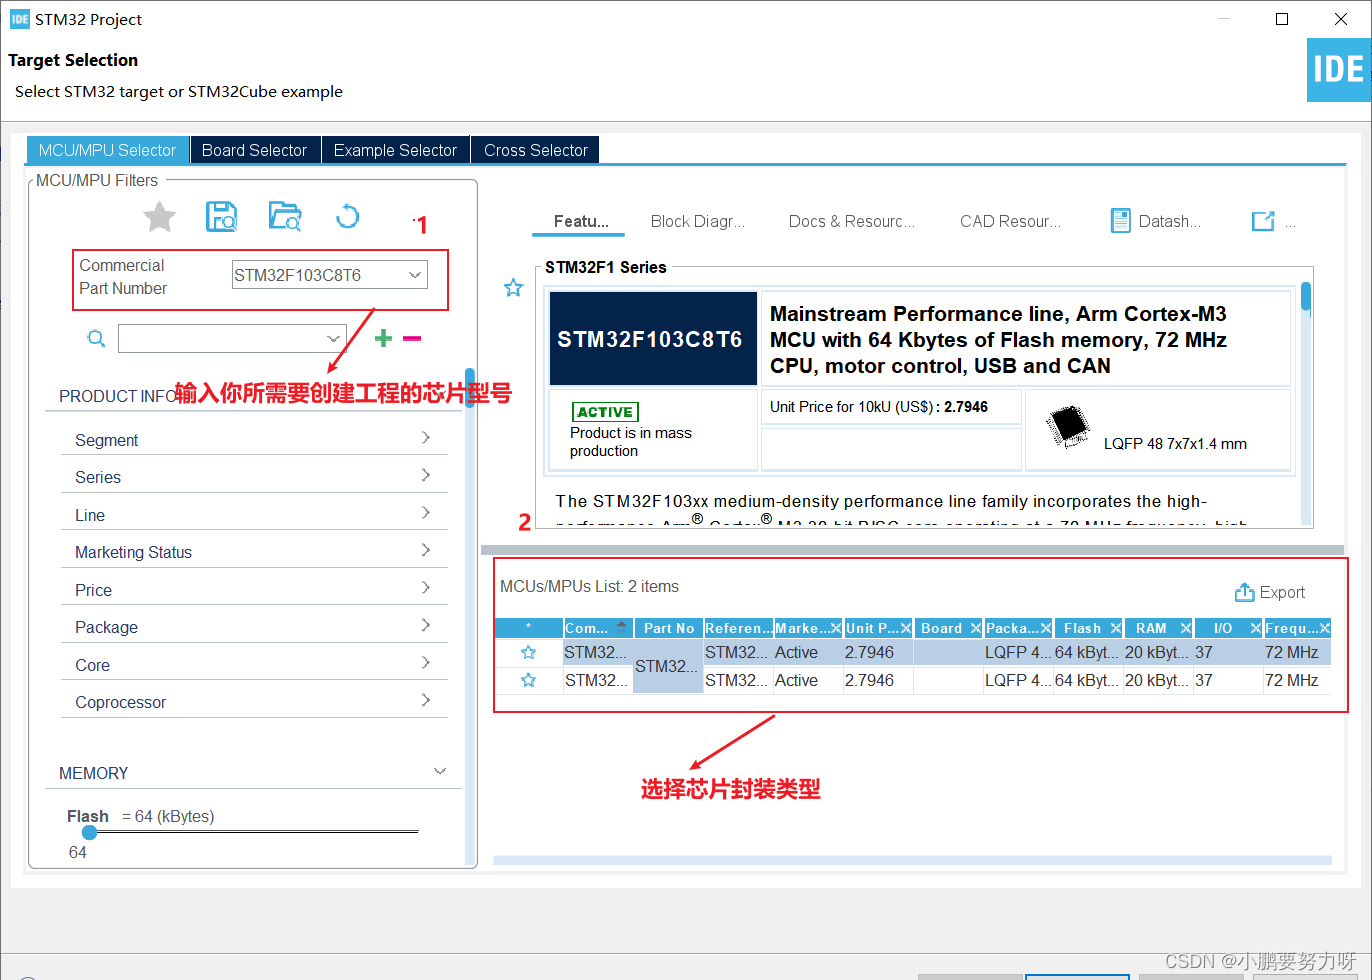Image resolution: width=1372 pixels, height=980 pixels.
Task: Favorite the STM32F1 Series with star icon
Action: [513, 288]
